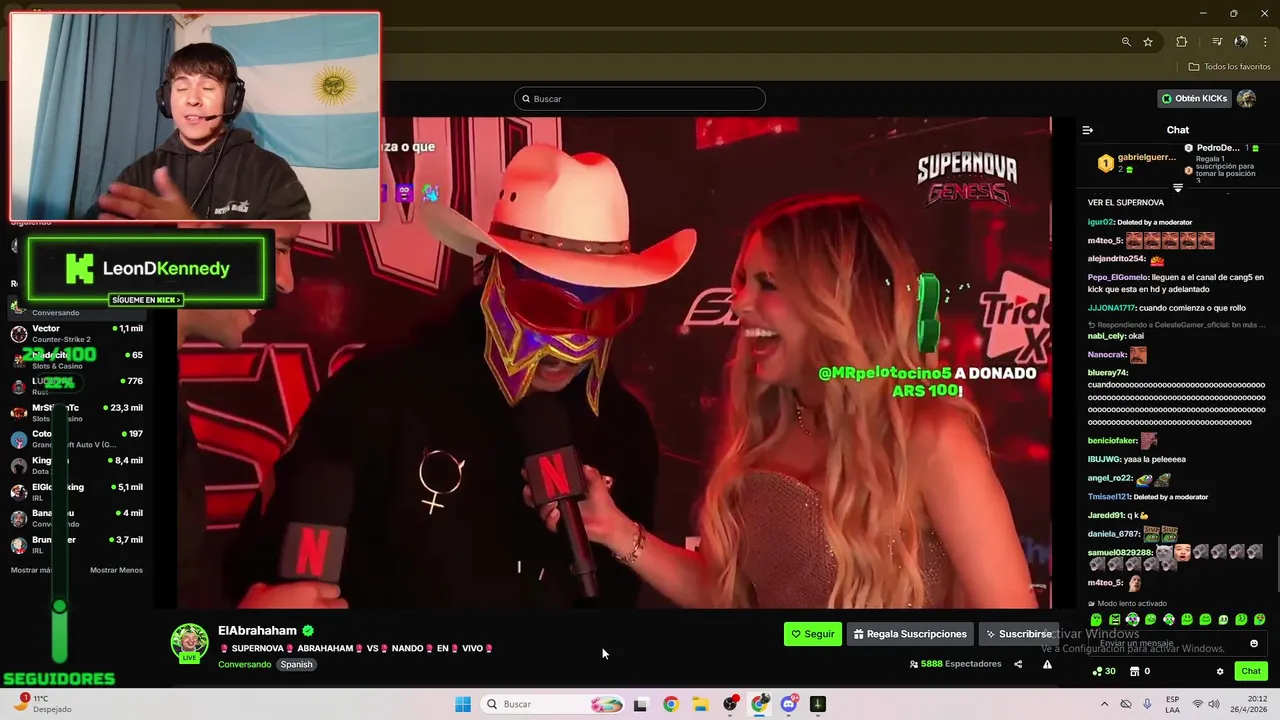Click the Obtén KICKs button
Viewport: 1280px width, 720px height.
(1194, 98)
